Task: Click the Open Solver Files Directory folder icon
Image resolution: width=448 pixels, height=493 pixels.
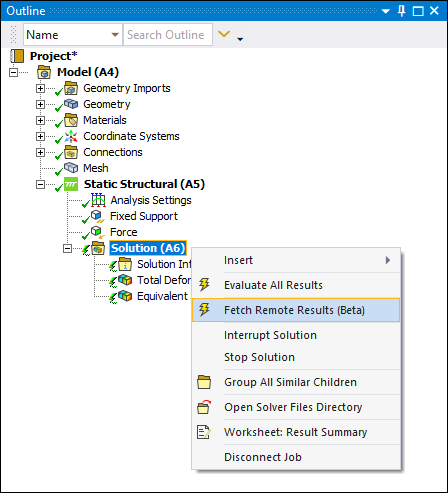Action: click(x=204, y=407)
